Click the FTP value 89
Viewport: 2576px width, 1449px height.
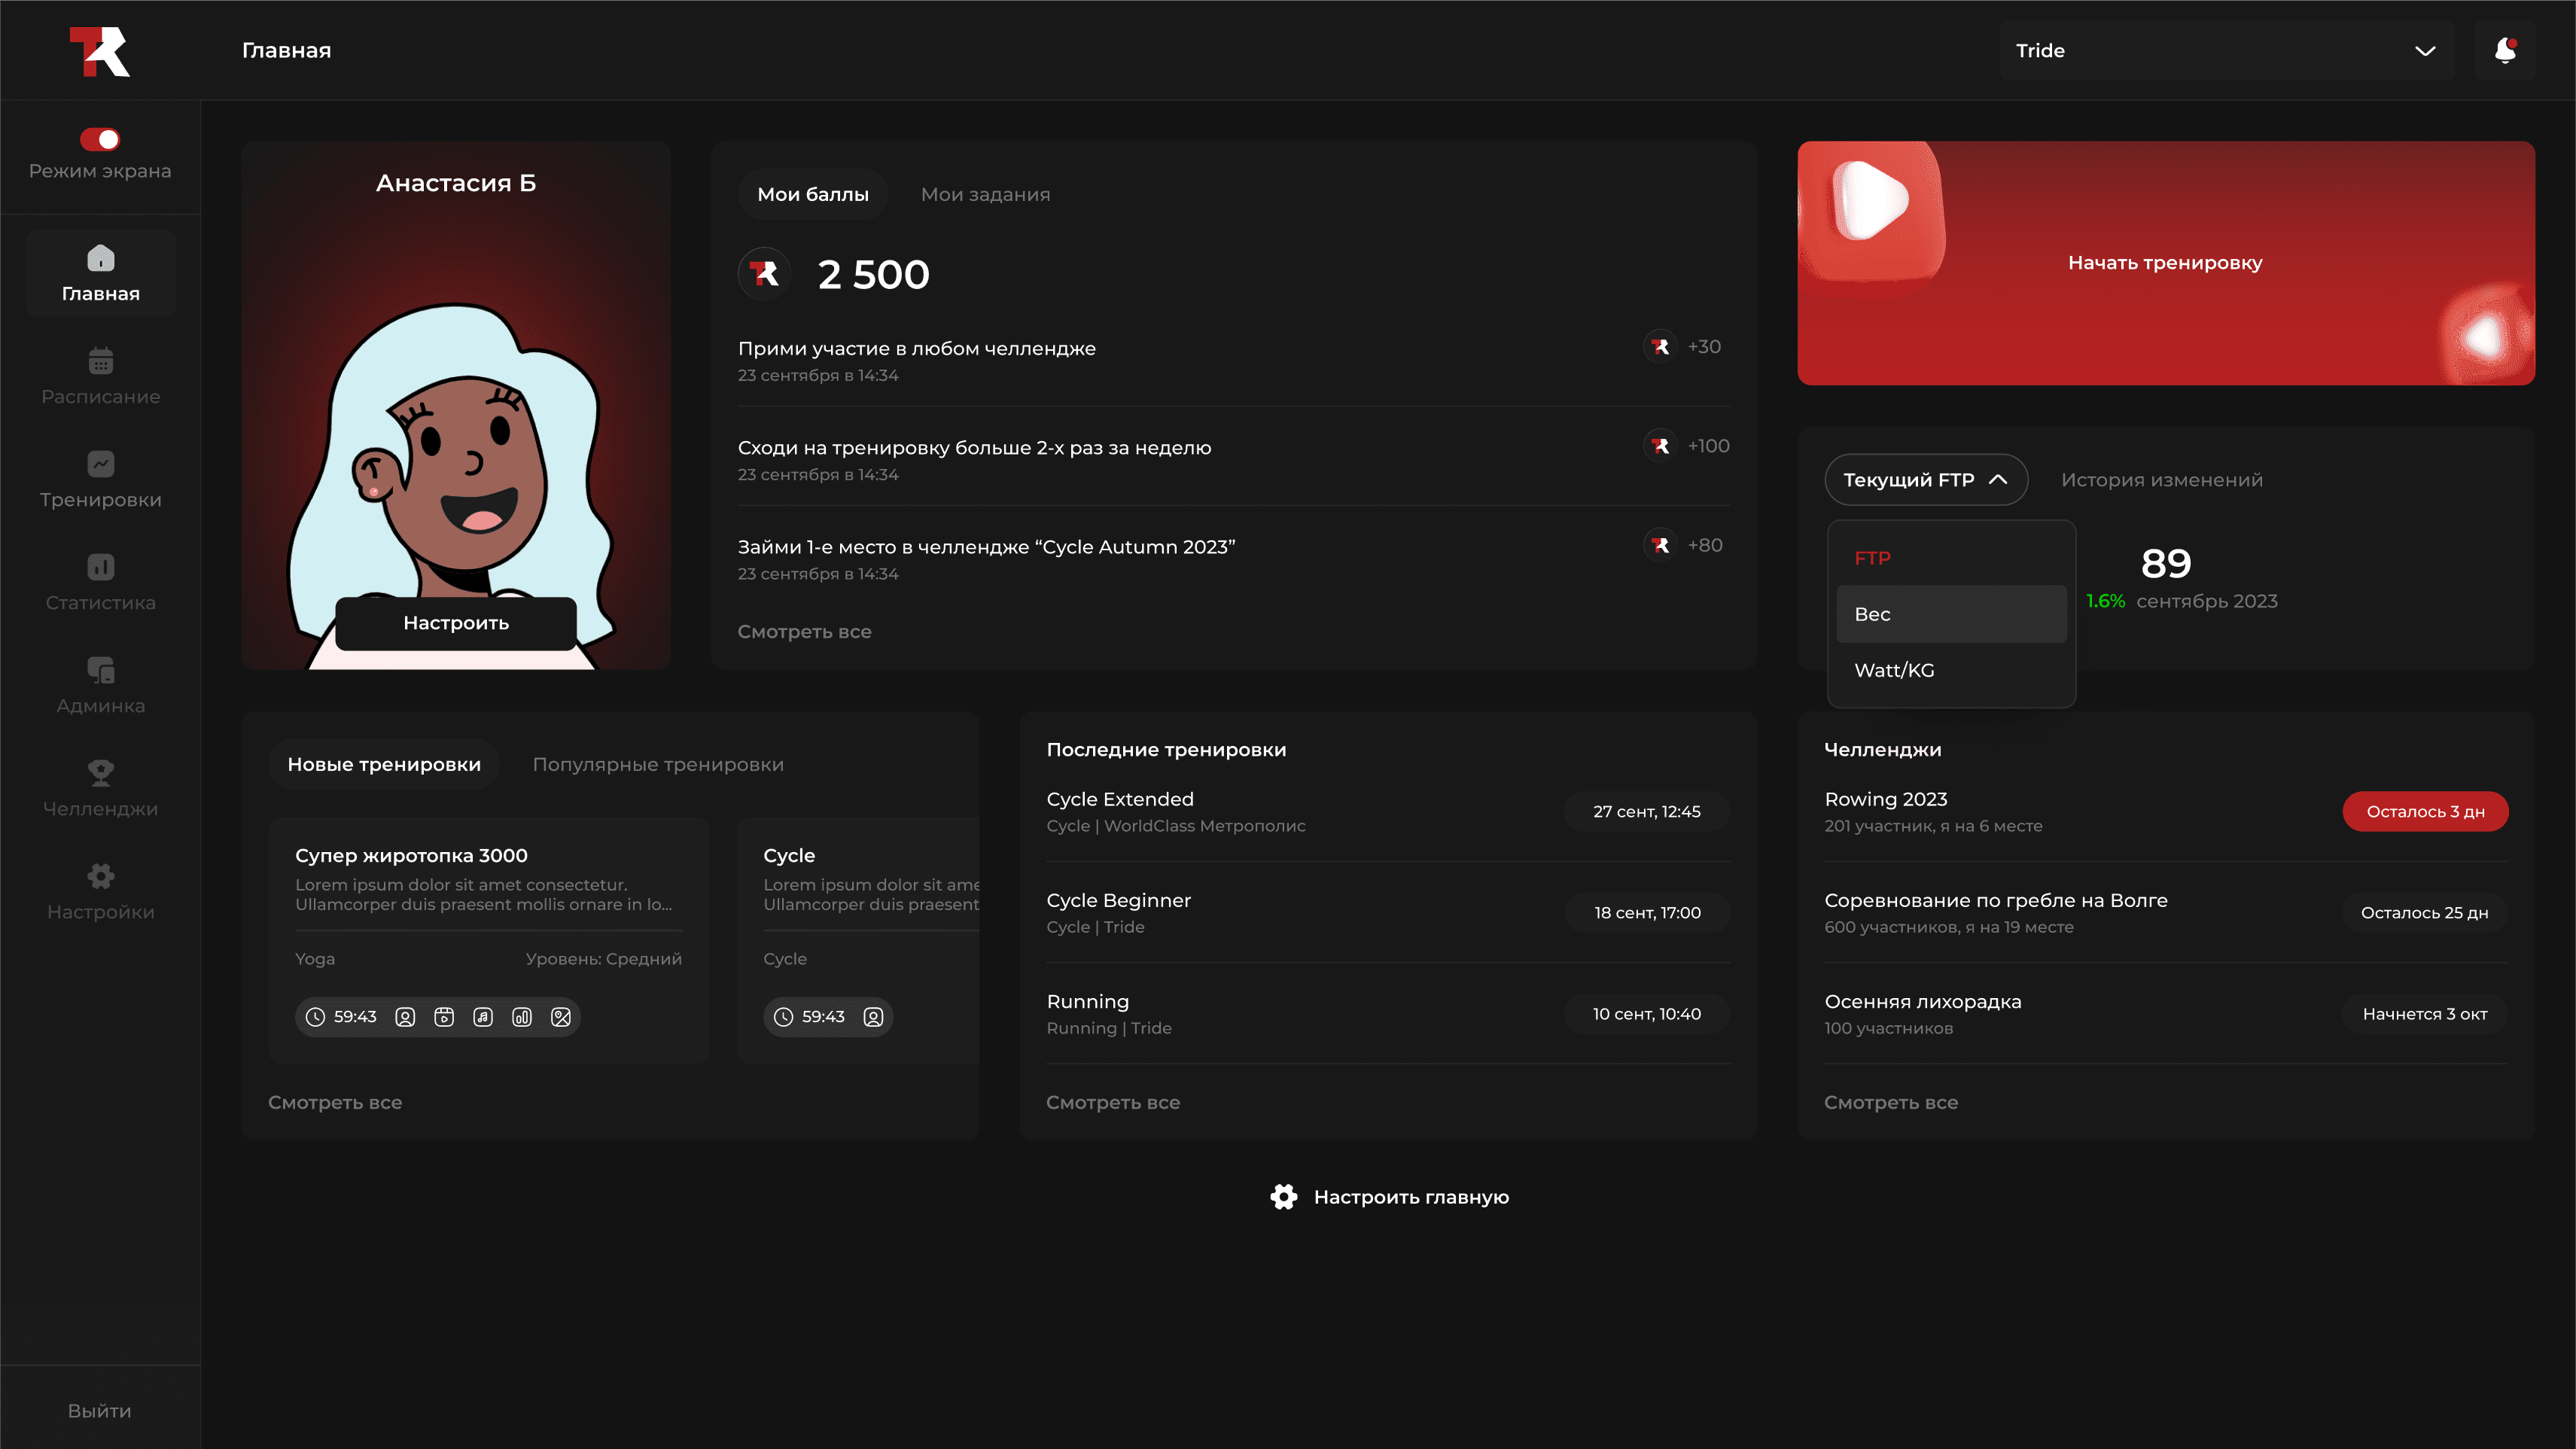(2166, 564)
